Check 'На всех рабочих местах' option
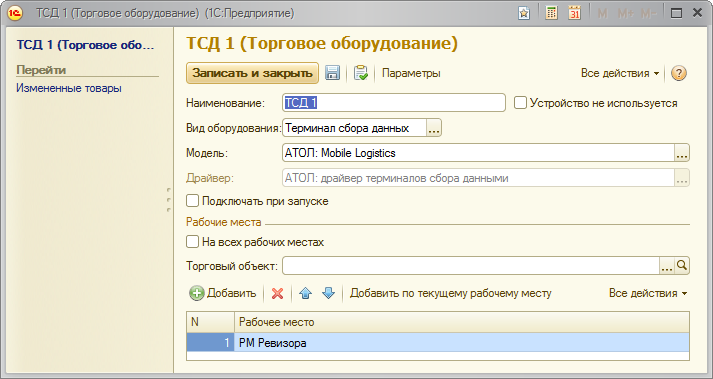The width and height of the screenshot is (713, 379). point(192,242)
